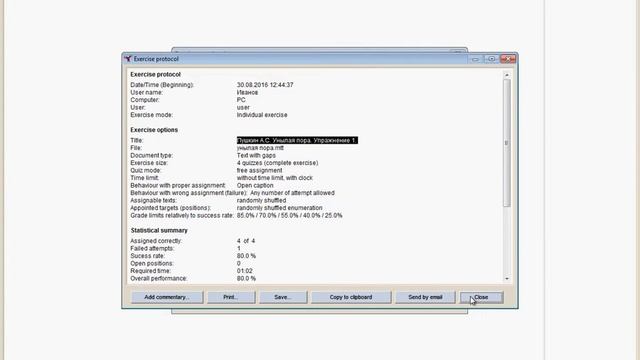Click the scrollbar up arrow

click(507, 75)
